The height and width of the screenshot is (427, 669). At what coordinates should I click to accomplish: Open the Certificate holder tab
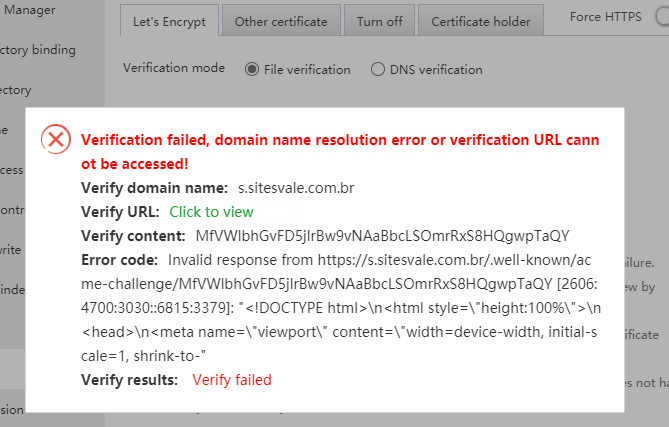coord(481,21)
